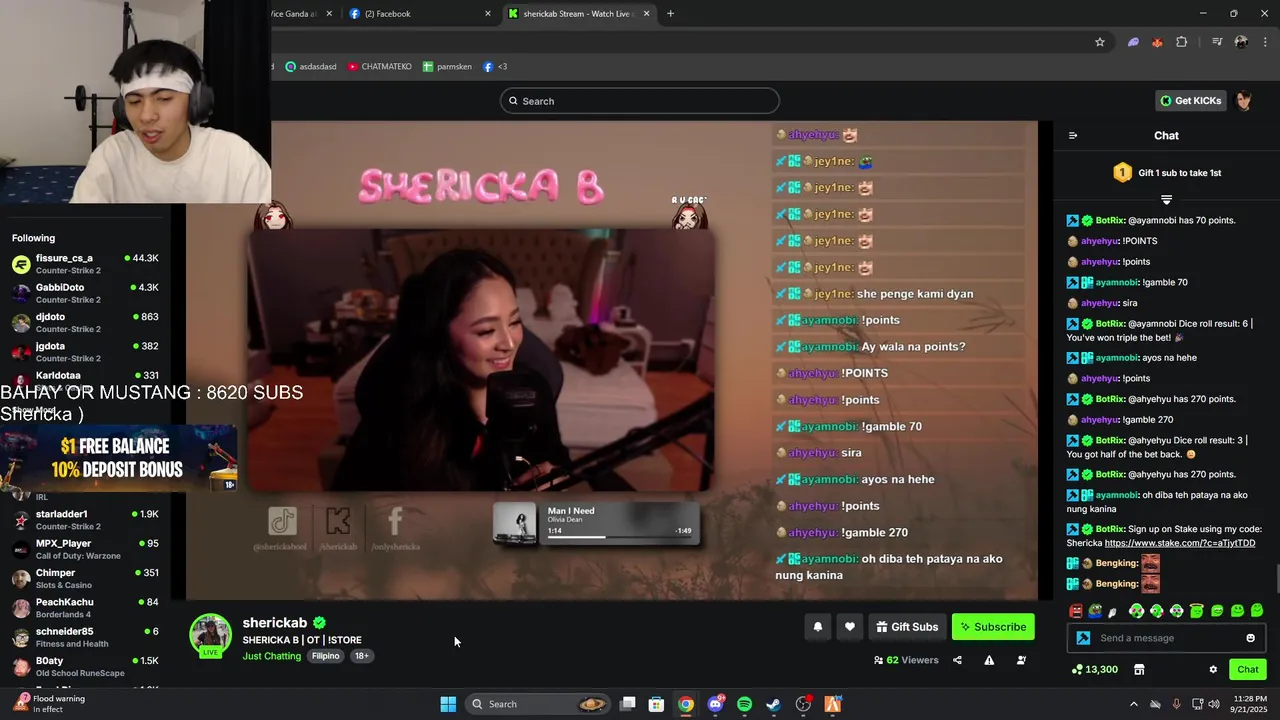Open Chrome three-dot menu
1280x720 pixels.
pyautogui.click(x=1264, y=42)
